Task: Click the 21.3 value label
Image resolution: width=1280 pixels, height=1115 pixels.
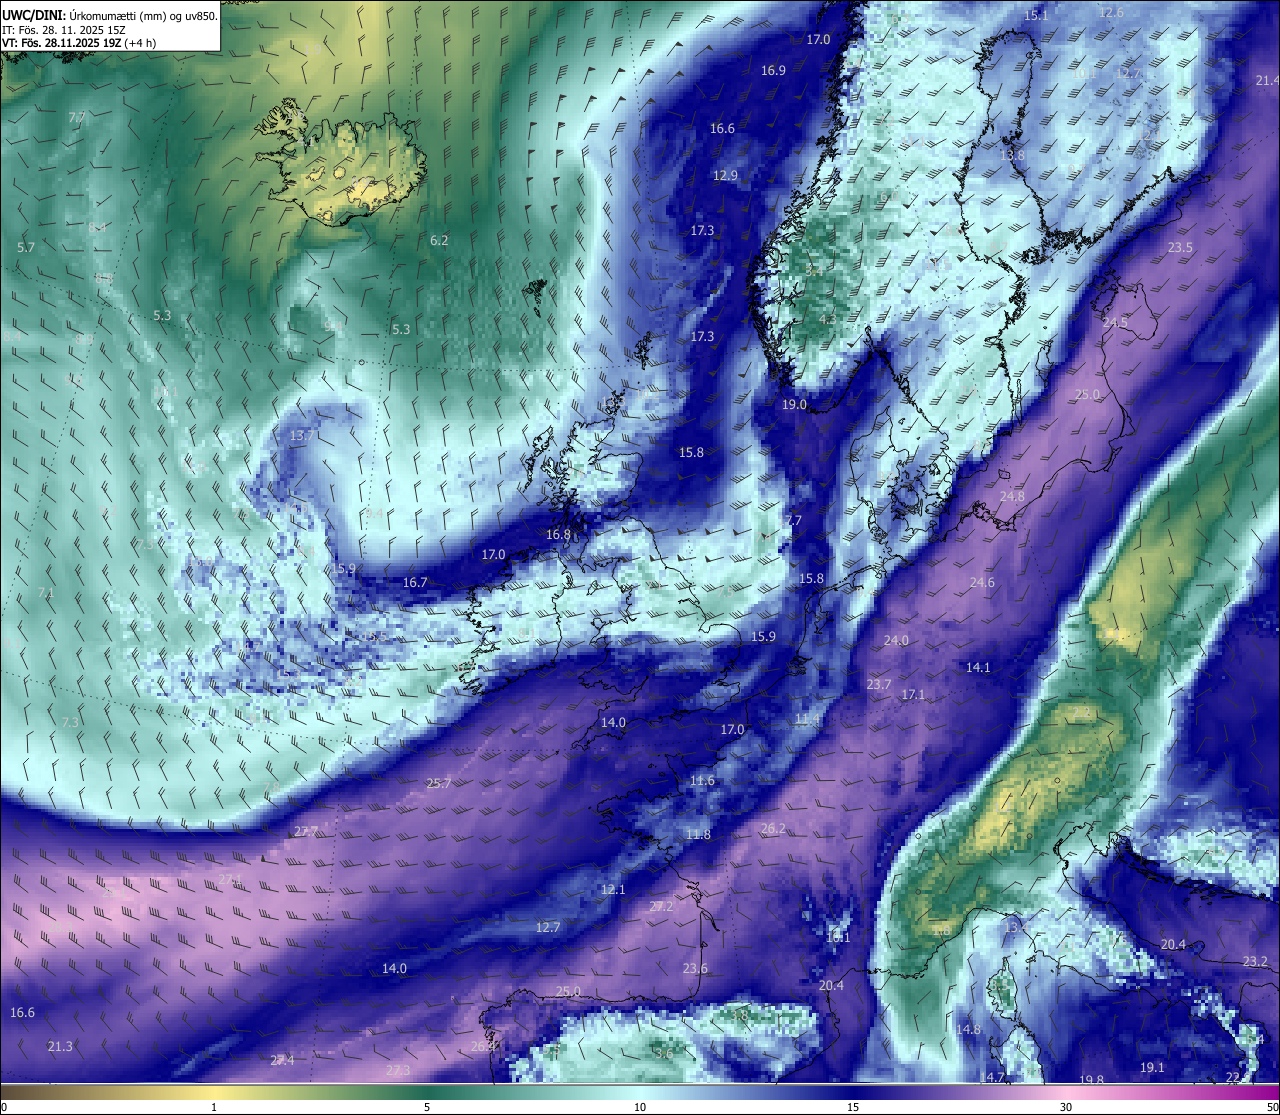Action: point(60,1046)
